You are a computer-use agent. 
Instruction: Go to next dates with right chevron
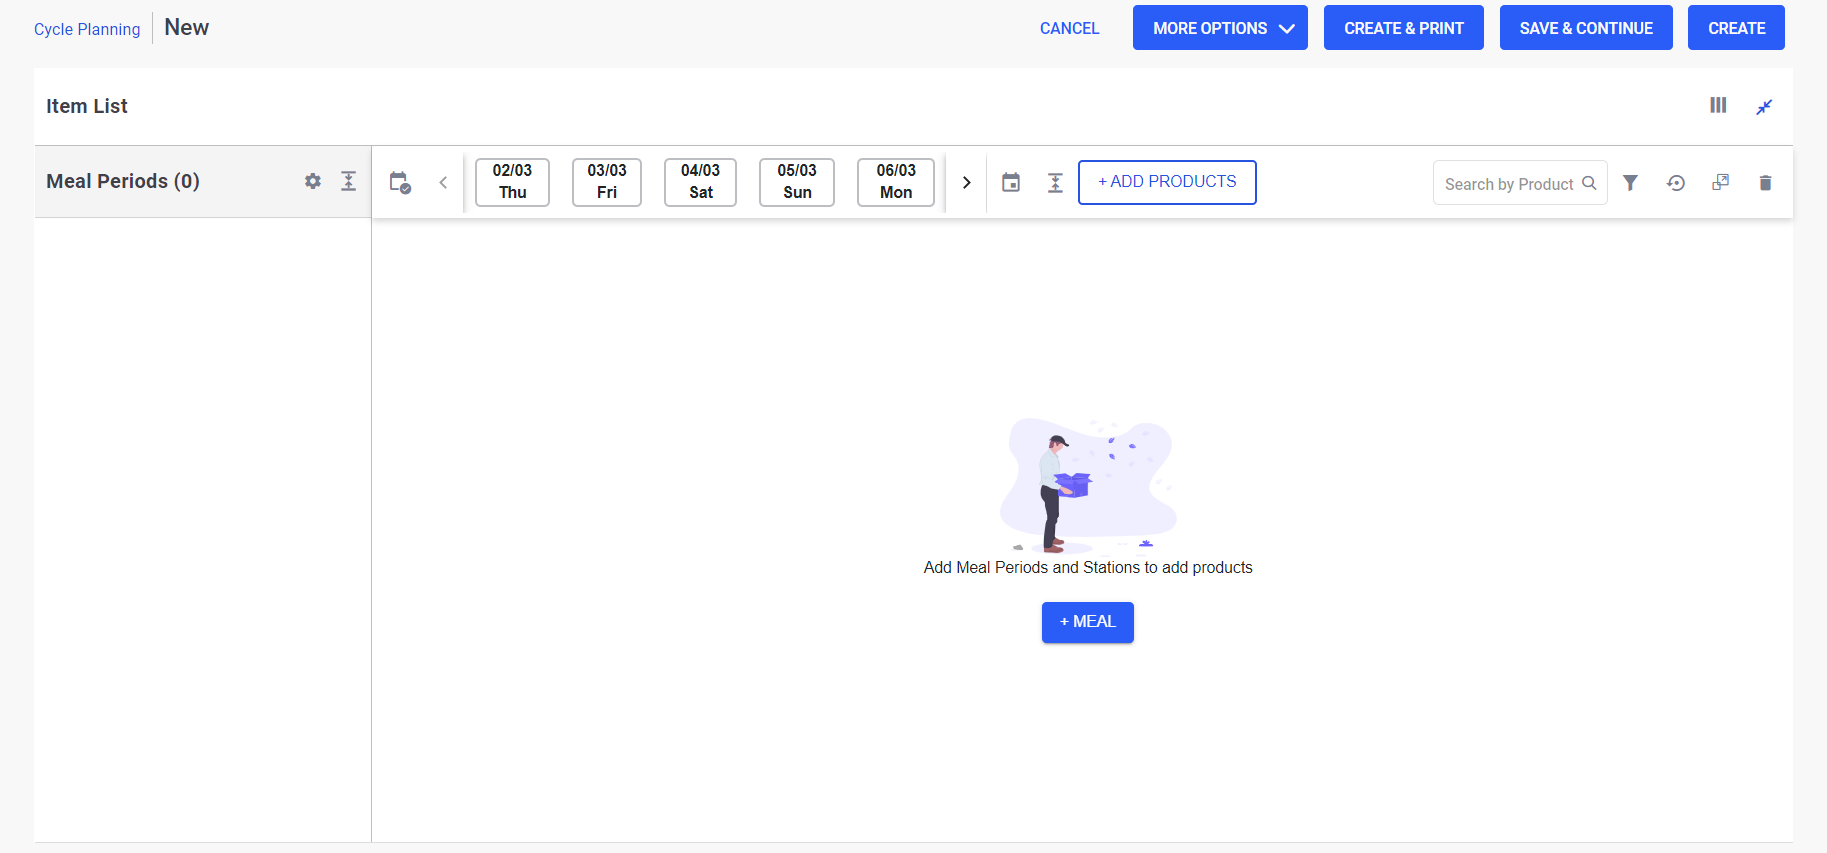click(966, 182)
